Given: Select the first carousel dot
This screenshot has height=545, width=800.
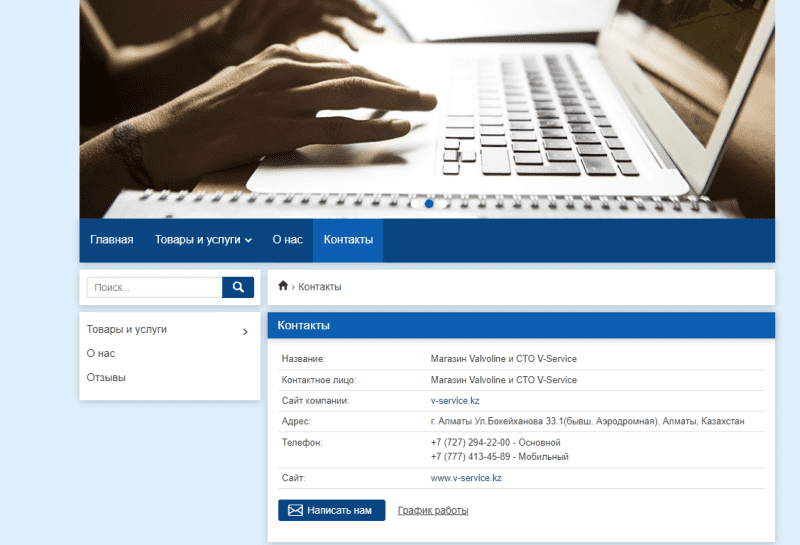Looking at the screenshot, I should 415,204.
